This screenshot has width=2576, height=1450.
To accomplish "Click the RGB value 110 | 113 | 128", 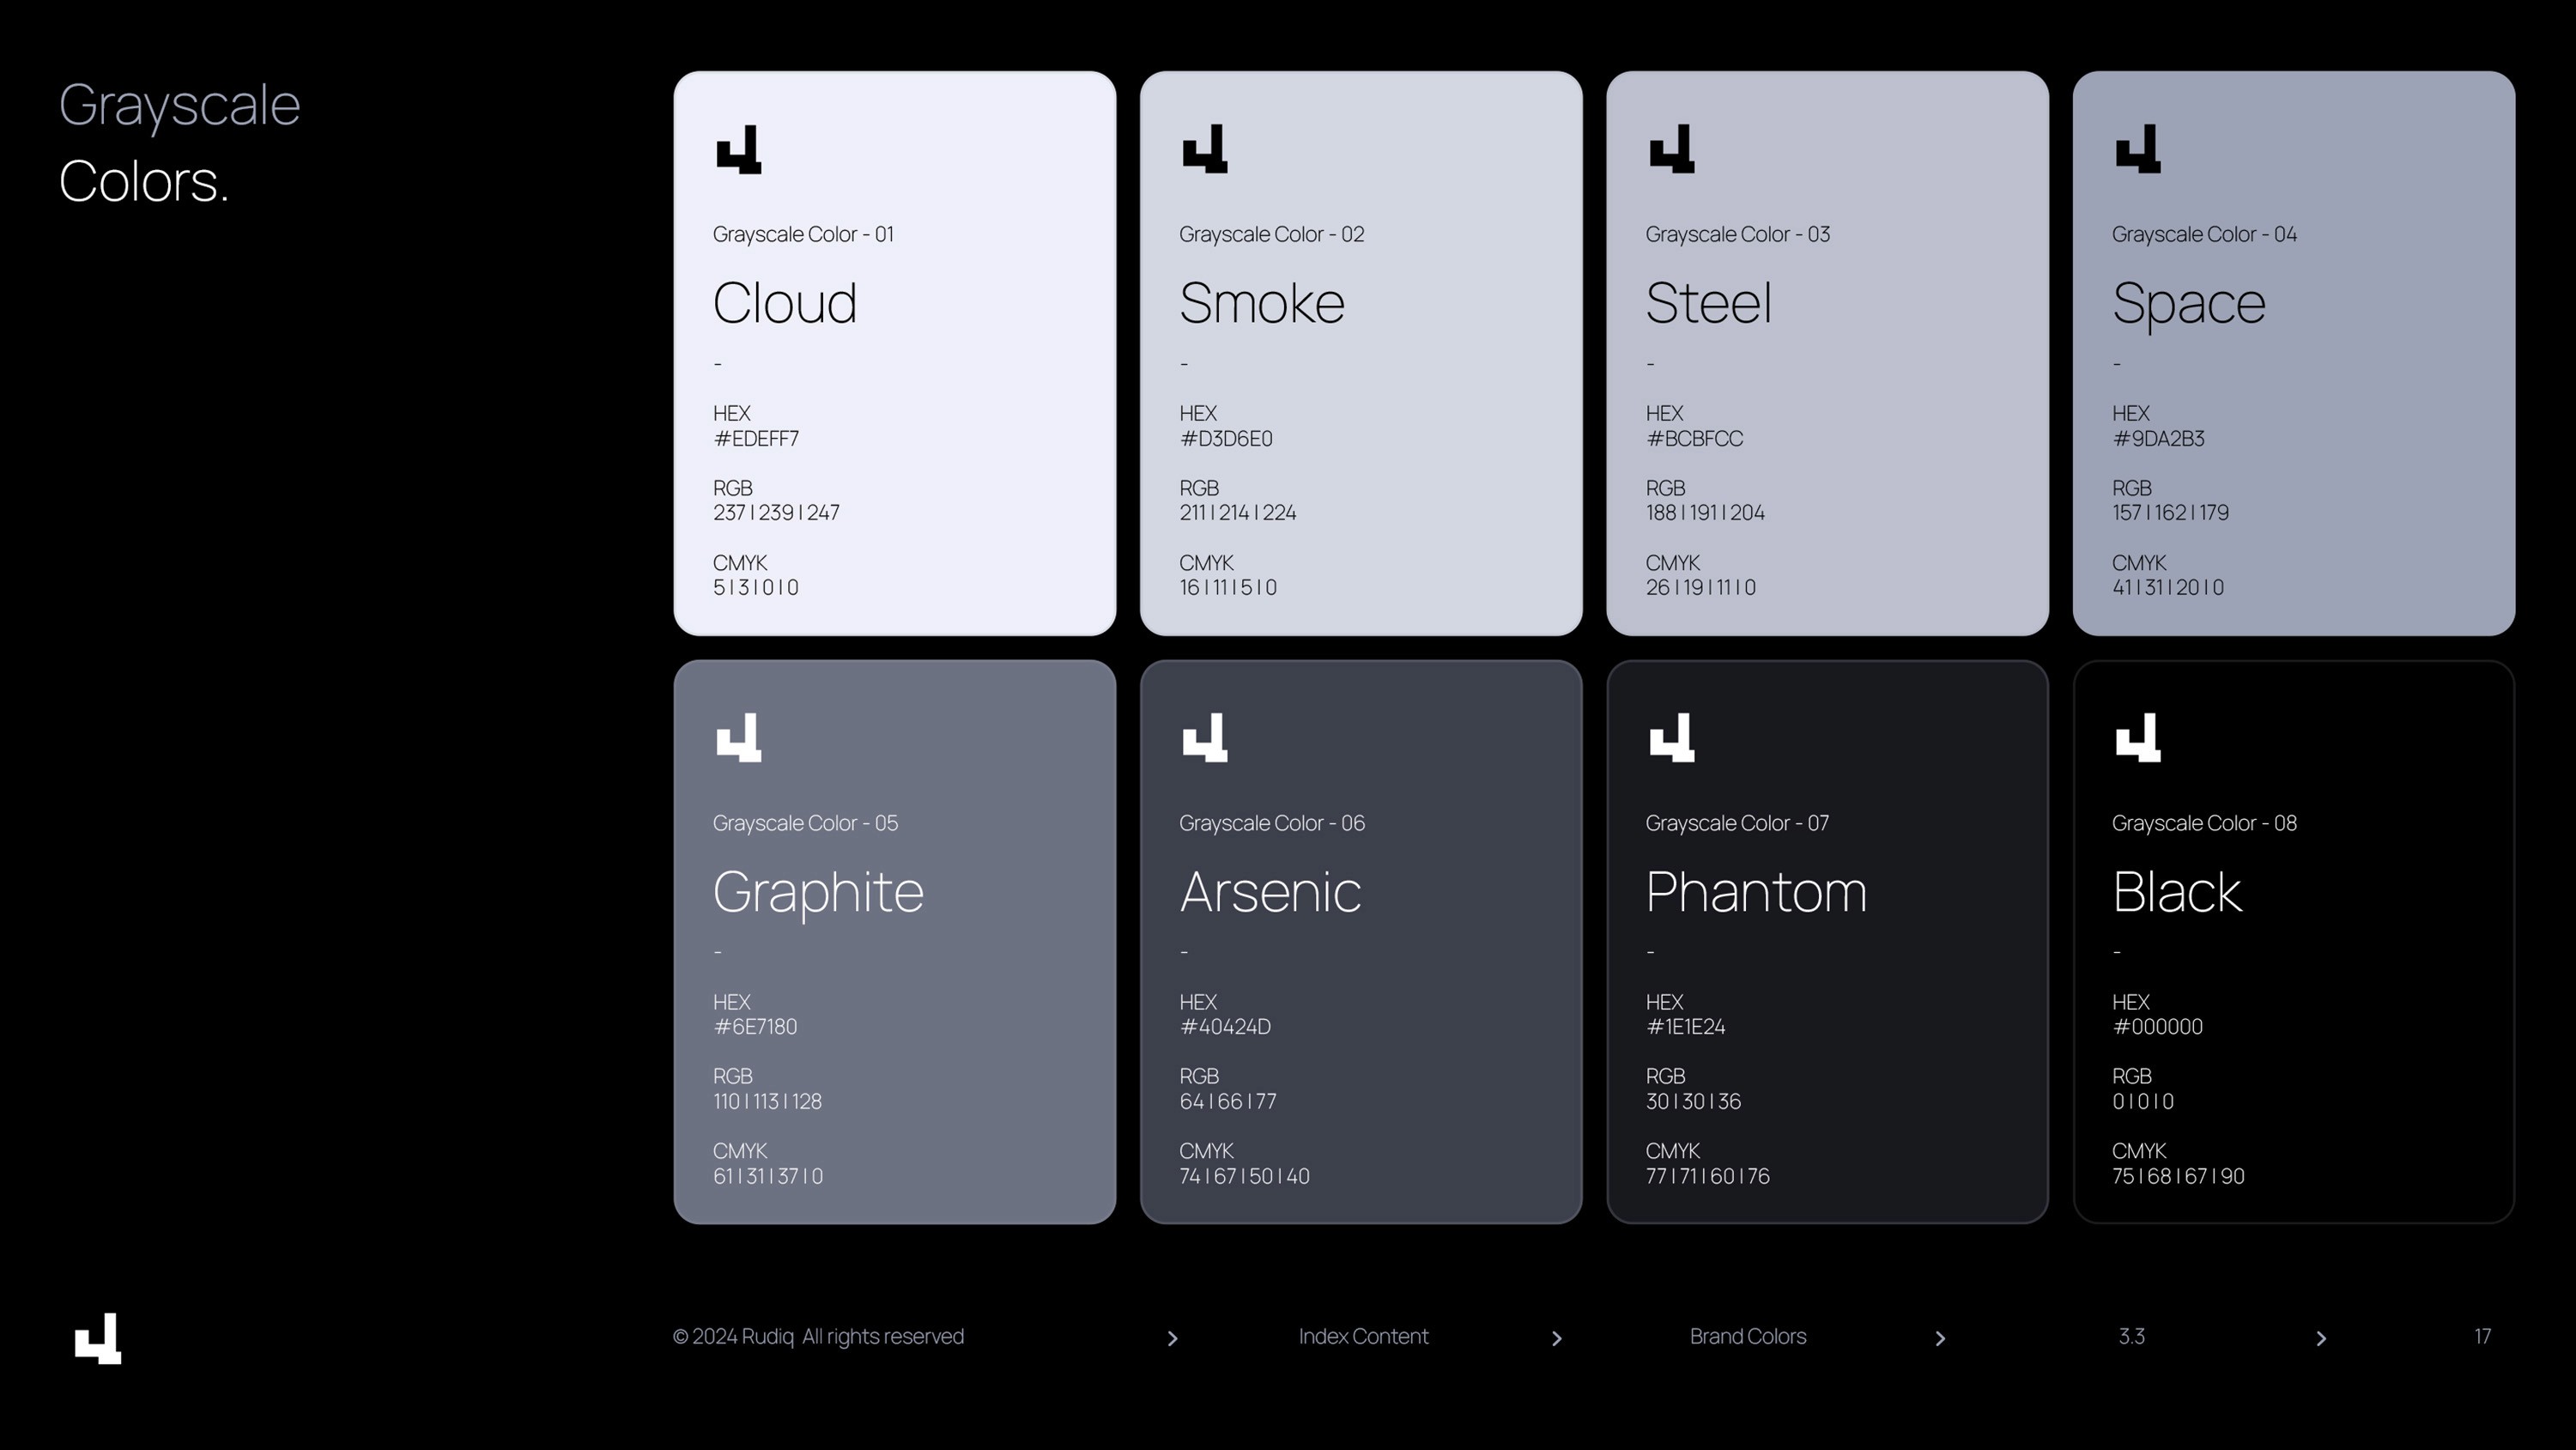I will (768, 1102).
